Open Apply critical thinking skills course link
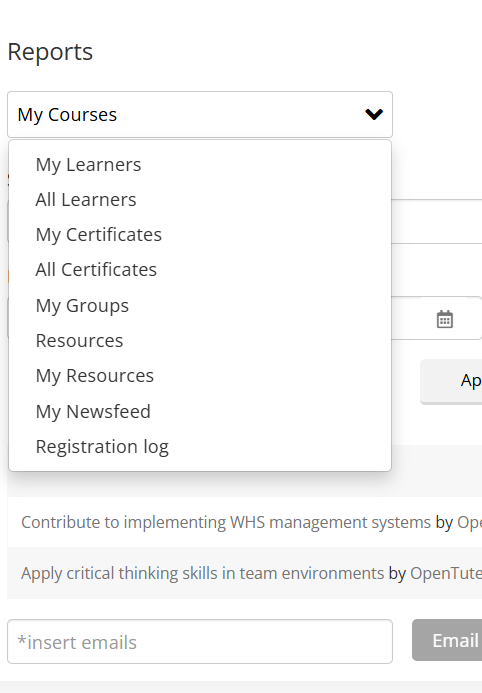 coord(202,573)
